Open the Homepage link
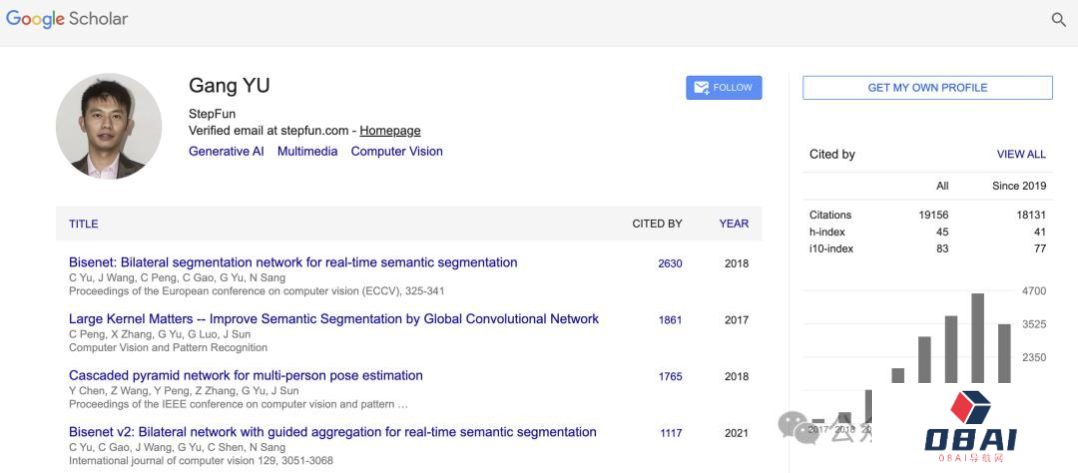This screenshot has height=473, width=1078. (390, 131)
